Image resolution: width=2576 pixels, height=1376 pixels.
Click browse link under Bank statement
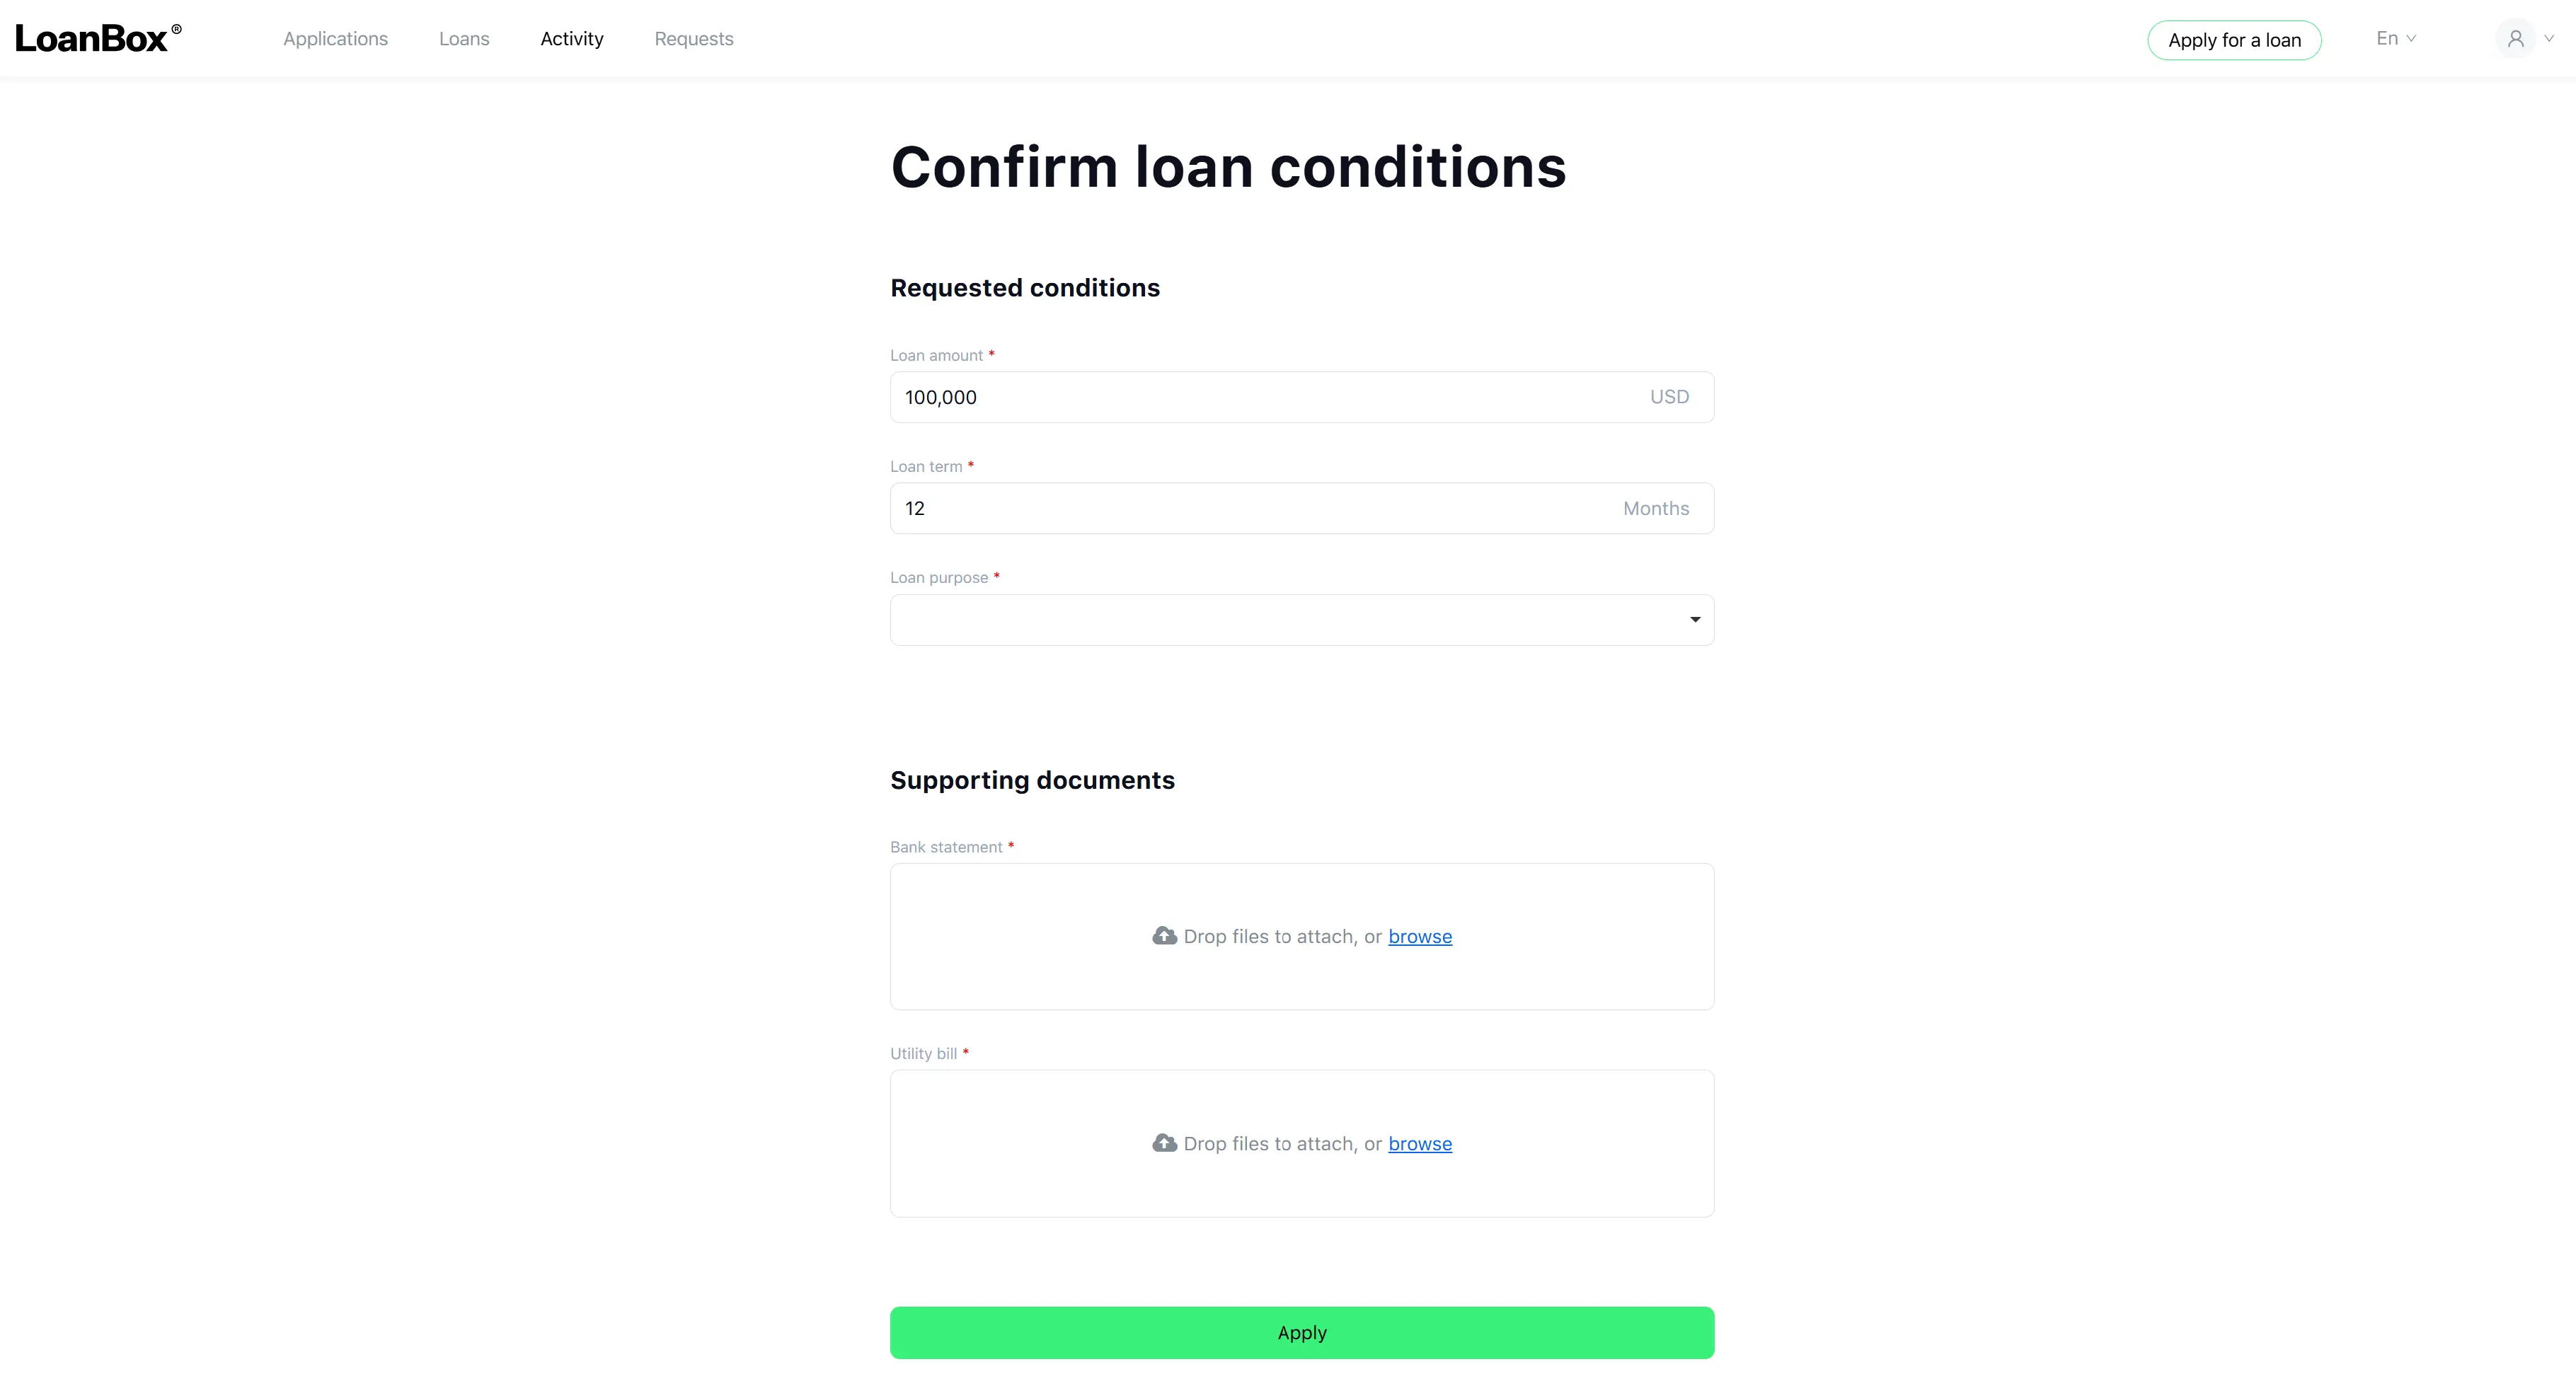1420,936
